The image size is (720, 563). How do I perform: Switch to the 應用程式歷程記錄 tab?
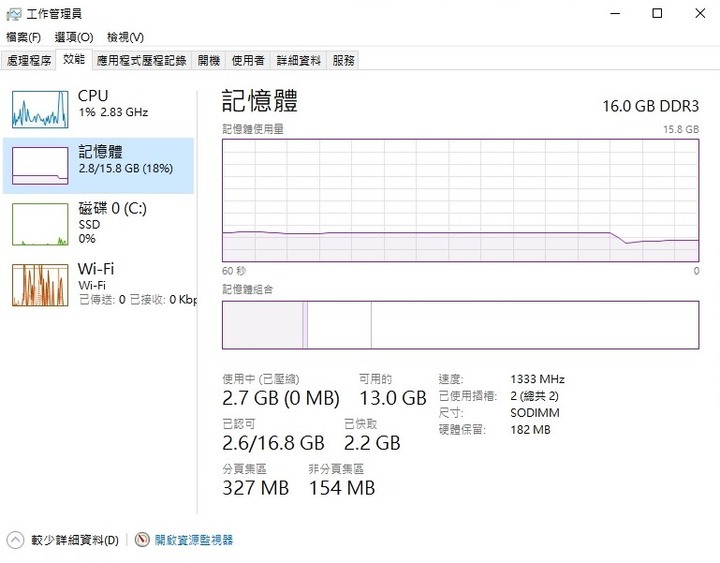[x=141, y=61]
